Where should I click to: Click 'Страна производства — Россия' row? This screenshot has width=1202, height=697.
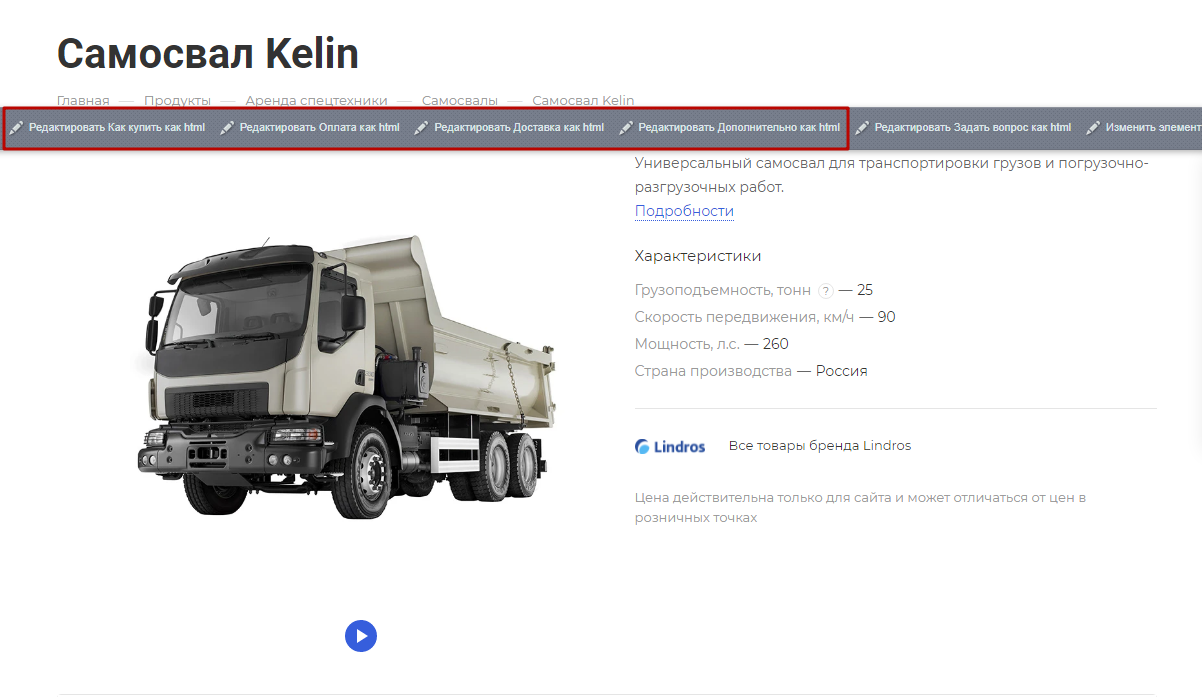[751, 371]
